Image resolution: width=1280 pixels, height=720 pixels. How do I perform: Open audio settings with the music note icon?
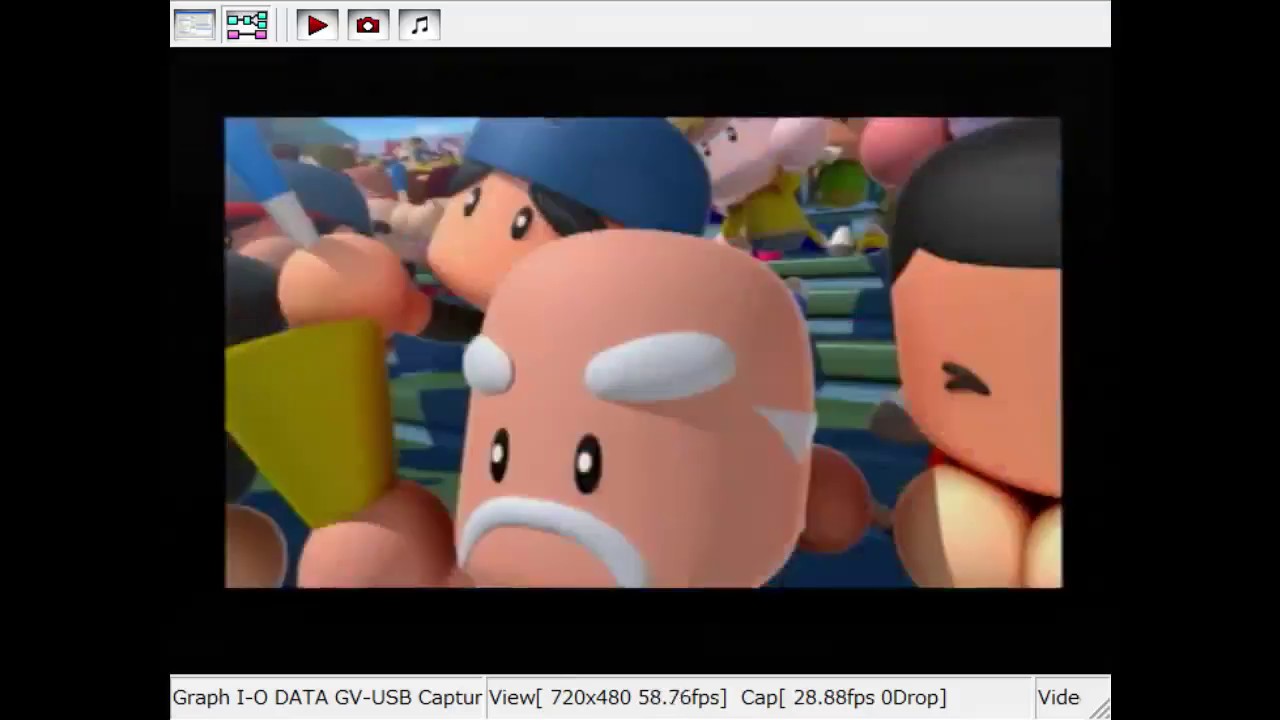coord(419,25)
